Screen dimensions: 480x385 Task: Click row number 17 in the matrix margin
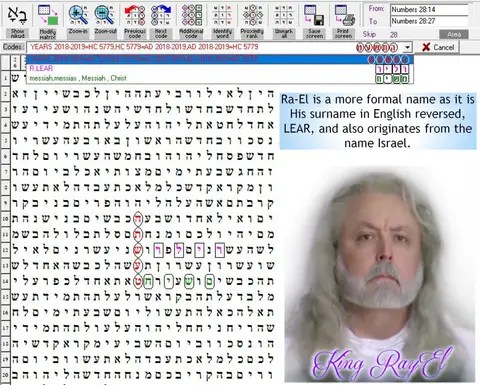coord(5,328)
